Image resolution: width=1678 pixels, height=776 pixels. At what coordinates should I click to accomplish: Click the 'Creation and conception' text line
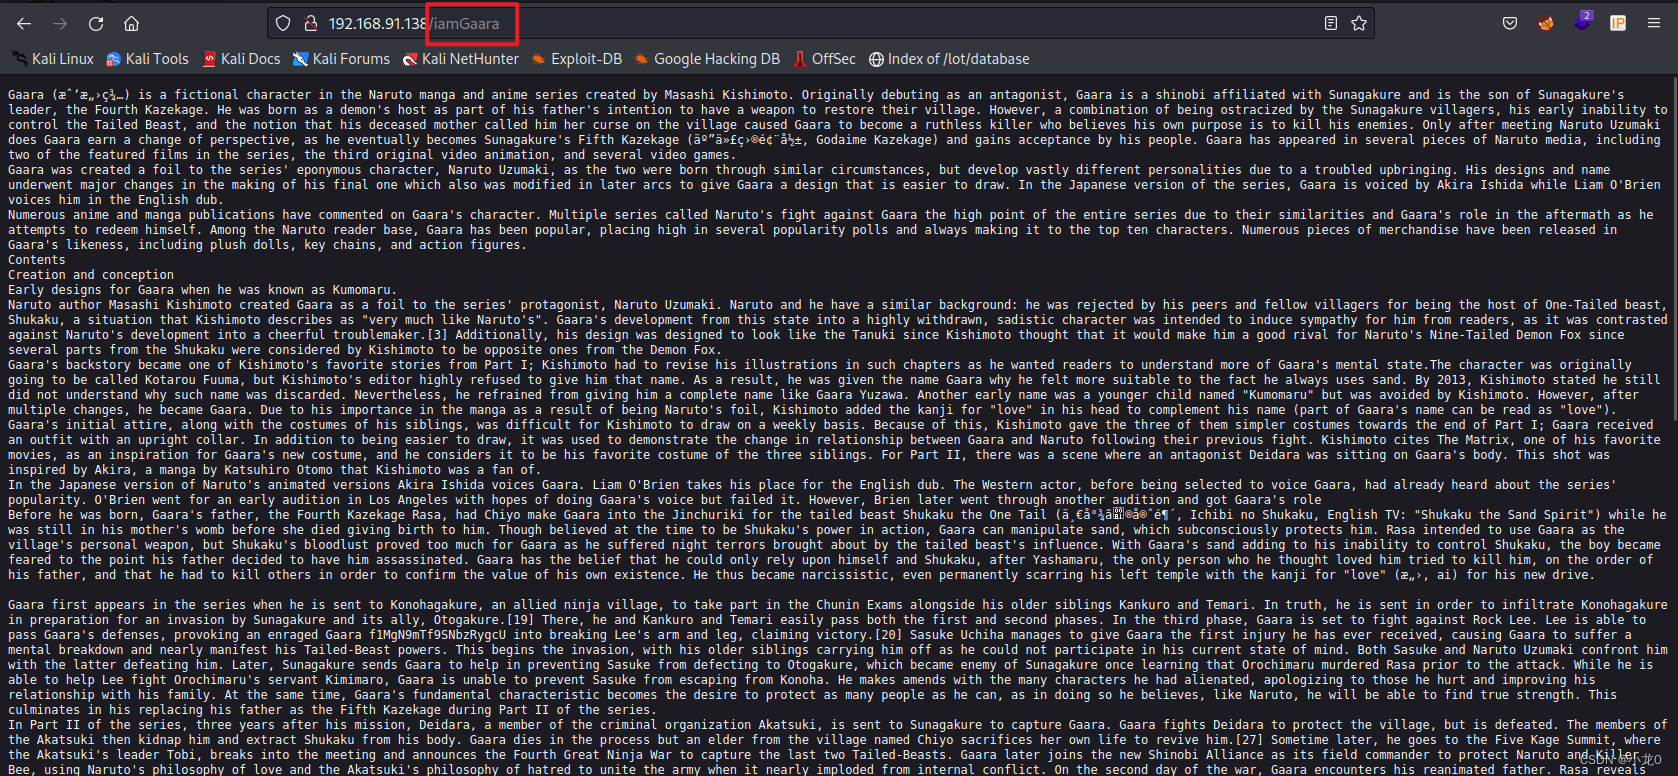coord(91,275)
